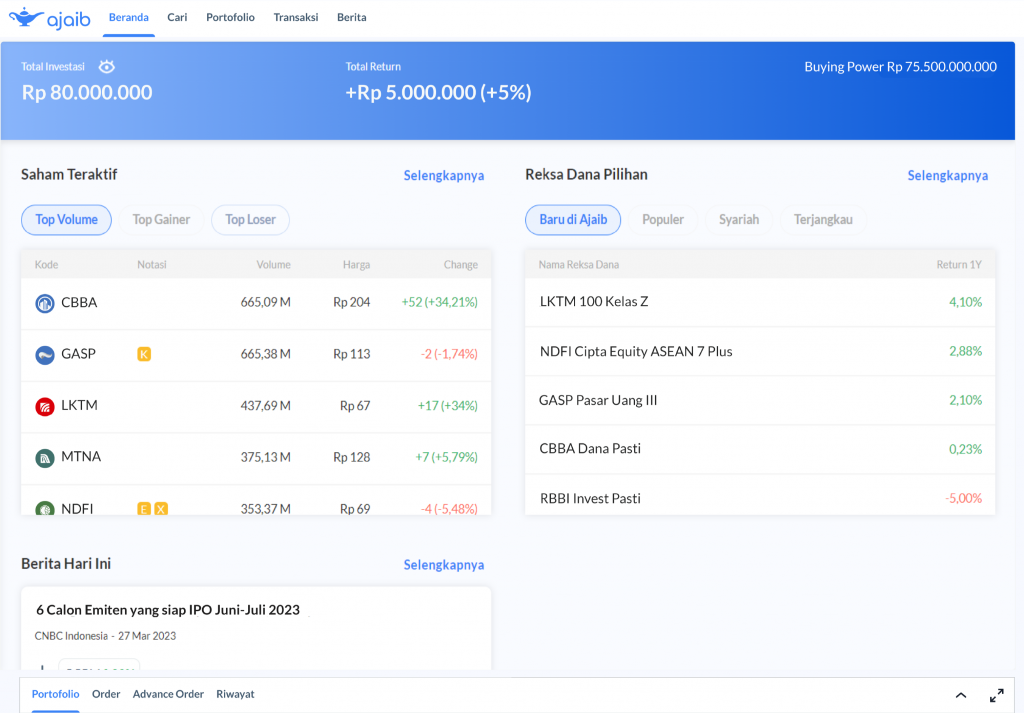The height and width of the screenshot is (713, 1024).
Task: Expand the bottom panel with the chevron up
Action: point(961,695)
